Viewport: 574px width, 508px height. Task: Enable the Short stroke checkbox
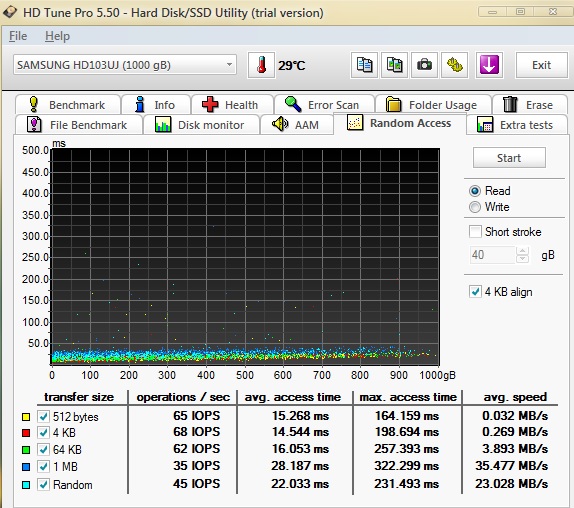tap(475, 232)
